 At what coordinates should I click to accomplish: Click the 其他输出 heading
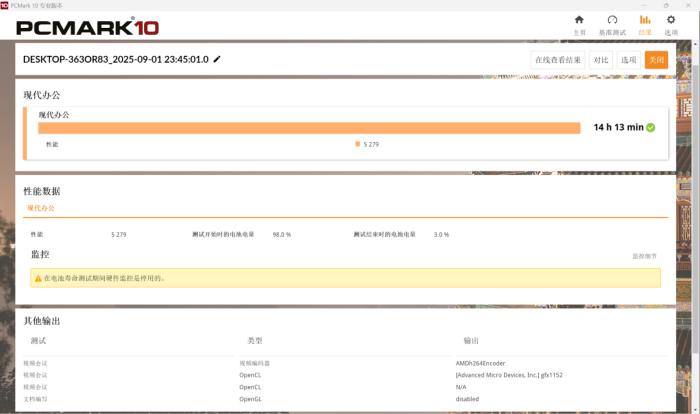tap(42, 321)
